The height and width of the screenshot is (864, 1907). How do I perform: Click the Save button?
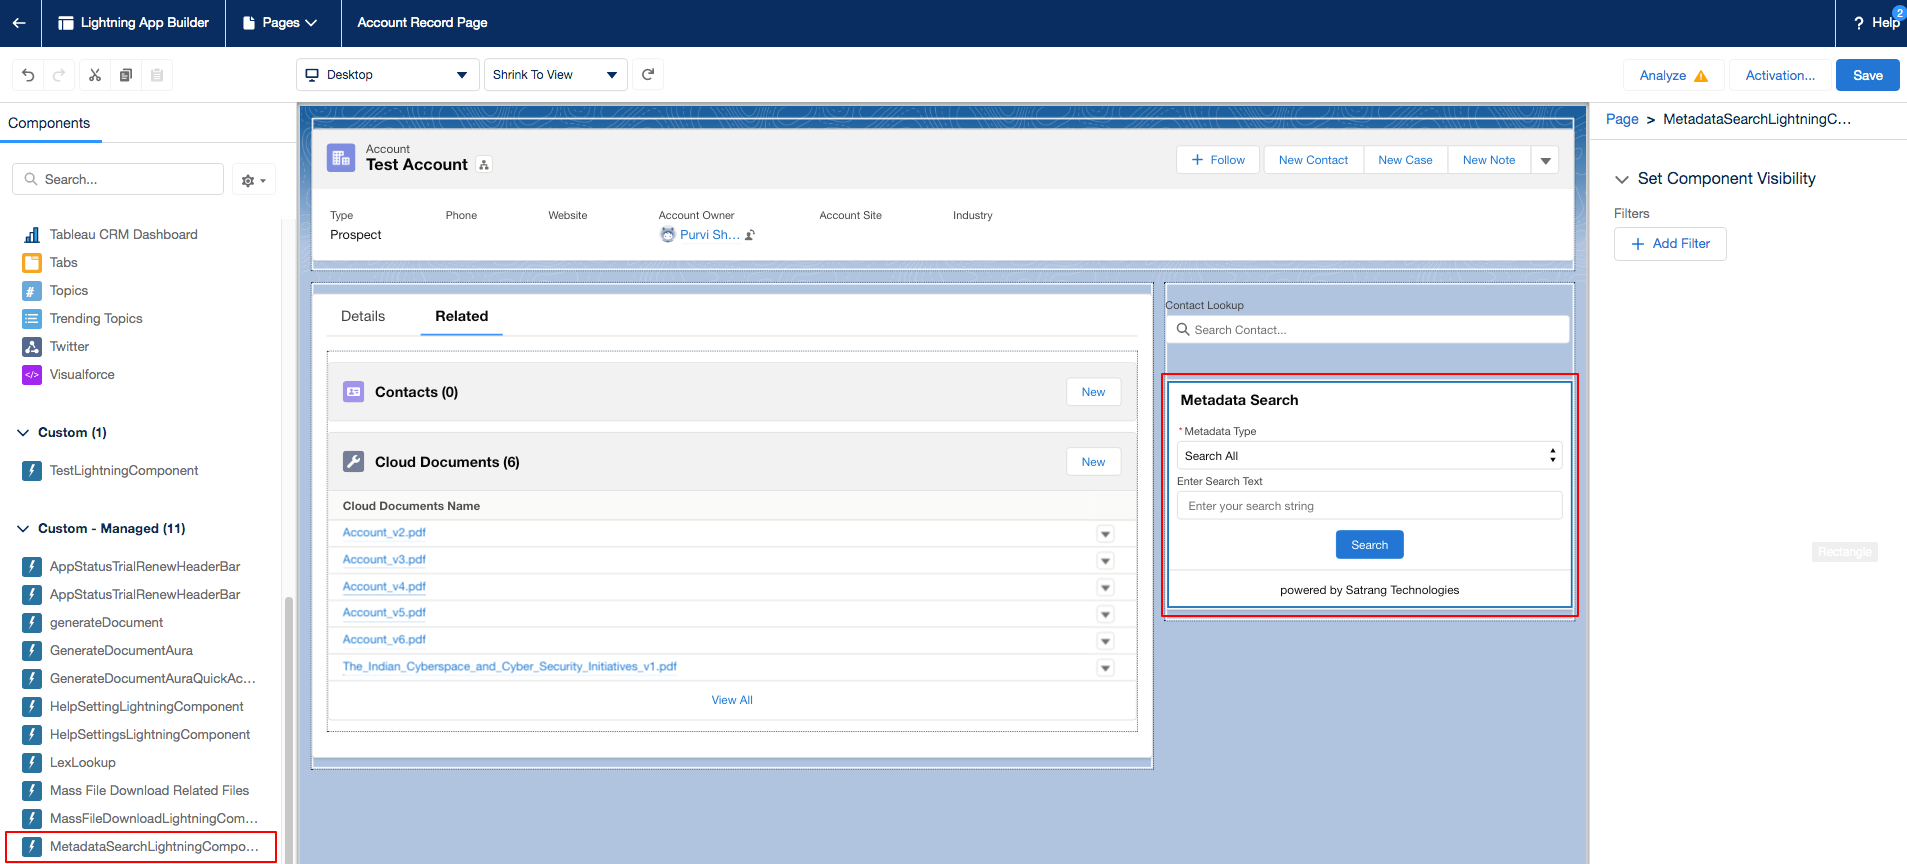pyautogui.click(x=1867, y=75)
